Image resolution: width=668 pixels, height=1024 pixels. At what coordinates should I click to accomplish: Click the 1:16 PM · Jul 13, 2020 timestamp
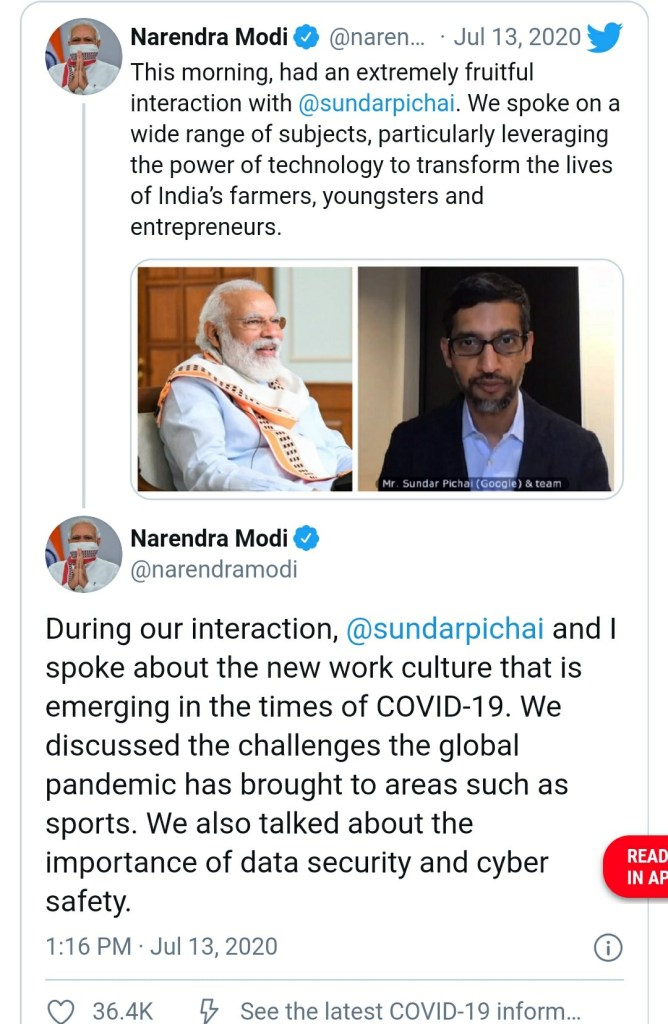pyautogui.click(x=161, y=946)
